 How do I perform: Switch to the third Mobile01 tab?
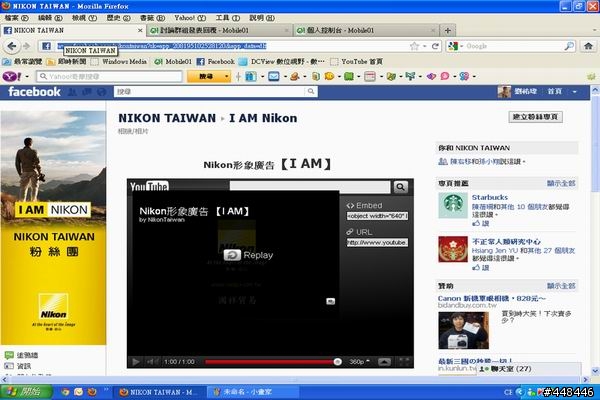tap(366, 30)
